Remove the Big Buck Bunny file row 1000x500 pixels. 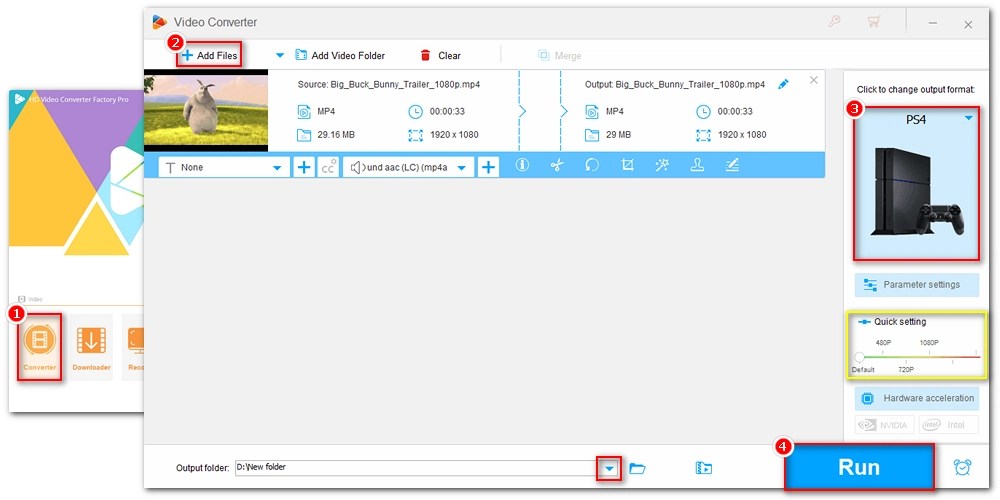click(x=813, y=80)
